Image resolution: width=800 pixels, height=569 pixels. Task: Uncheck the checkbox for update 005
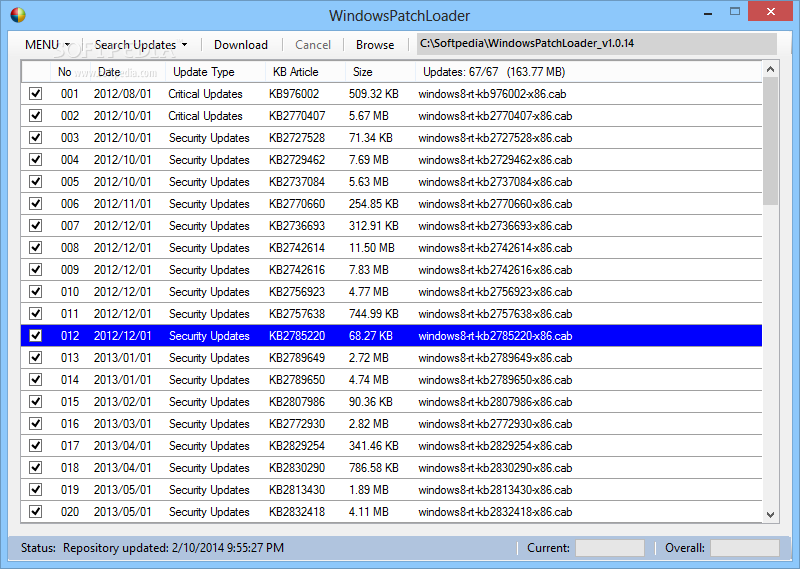coord(35,182)
